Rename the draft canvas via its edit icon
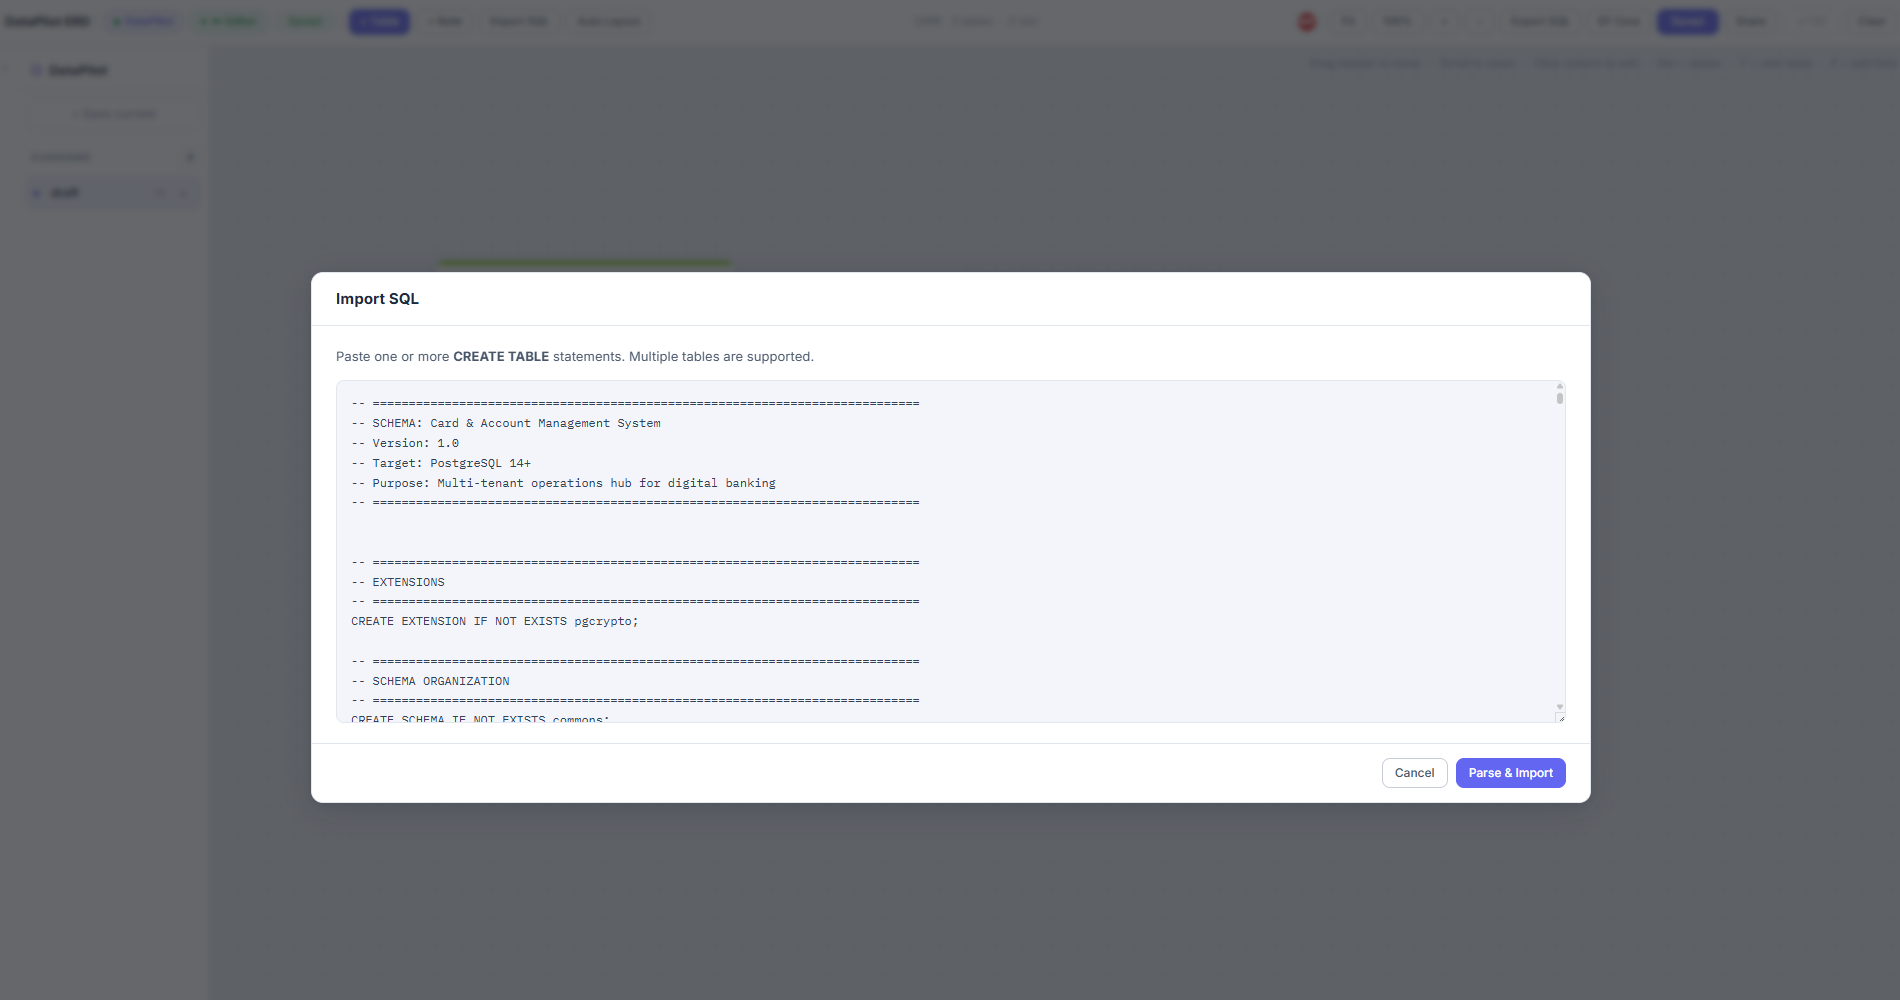Viewport: 1900px width, 1000px height. (x=160, y=192)
